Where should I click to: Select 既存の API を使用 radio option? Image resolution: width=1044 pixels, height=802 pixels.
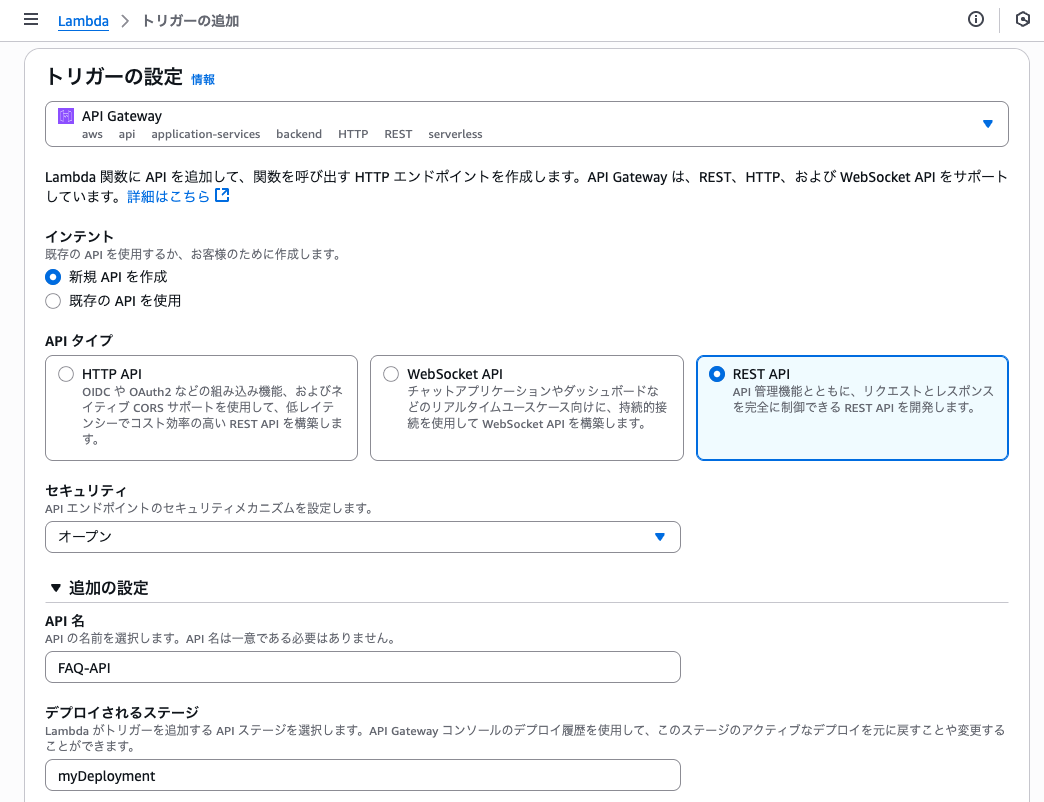pos(53,301)
